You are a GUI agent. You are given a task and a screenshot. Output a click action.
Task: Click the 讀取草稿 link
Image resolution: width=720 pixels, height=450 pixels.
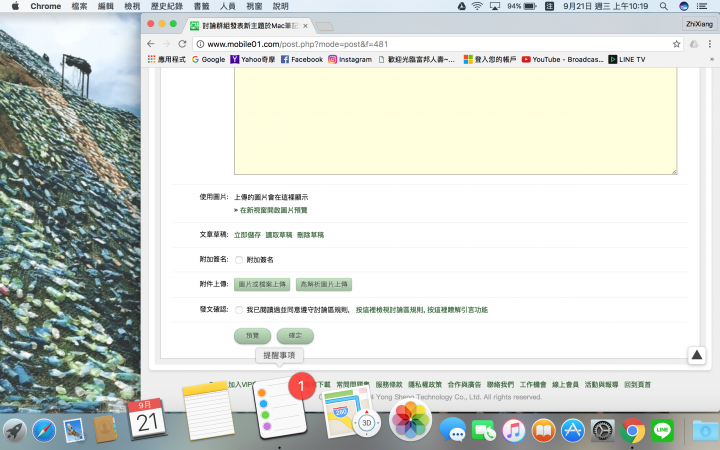click(279, 235)
